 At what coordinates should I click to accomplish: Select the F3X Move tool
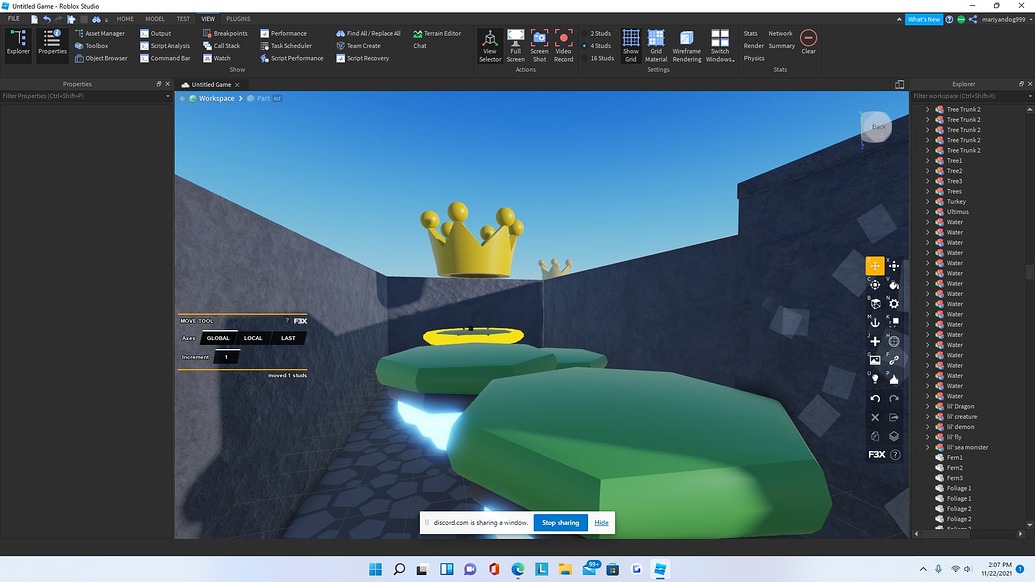875,267
